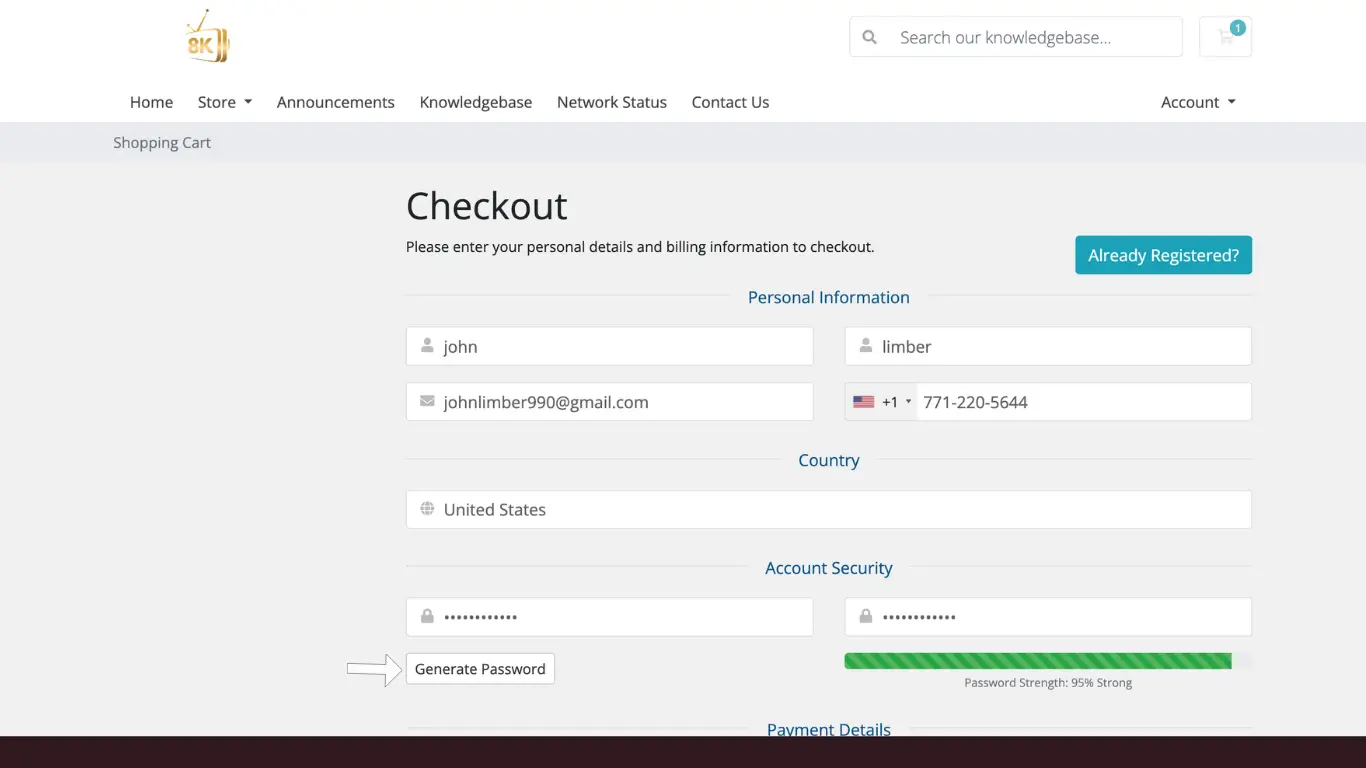Image resolution: width=1366 pixels, height=768 pixels.
Task: Click the phone number field 771-220-5644
Action: click(x=1084, y=402)
